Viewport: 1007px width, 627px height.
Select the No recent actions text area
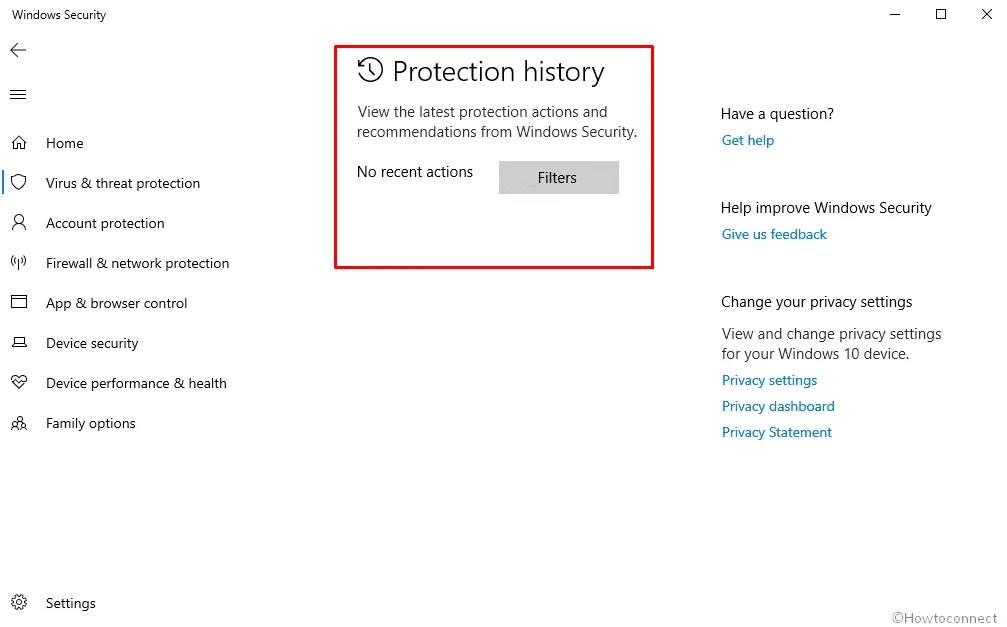click(415, 172)
